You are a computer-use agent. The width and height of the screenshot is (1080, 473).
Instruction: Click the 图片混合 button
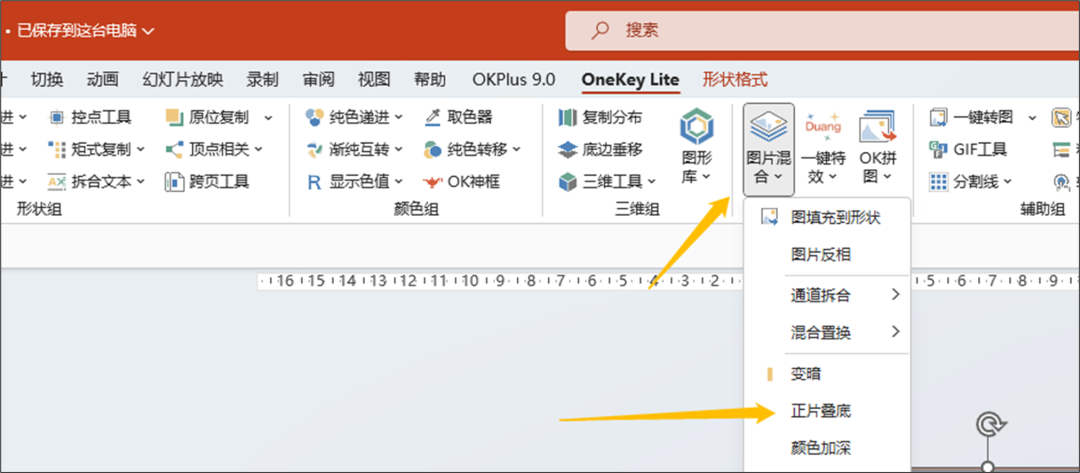pos(769,149)
